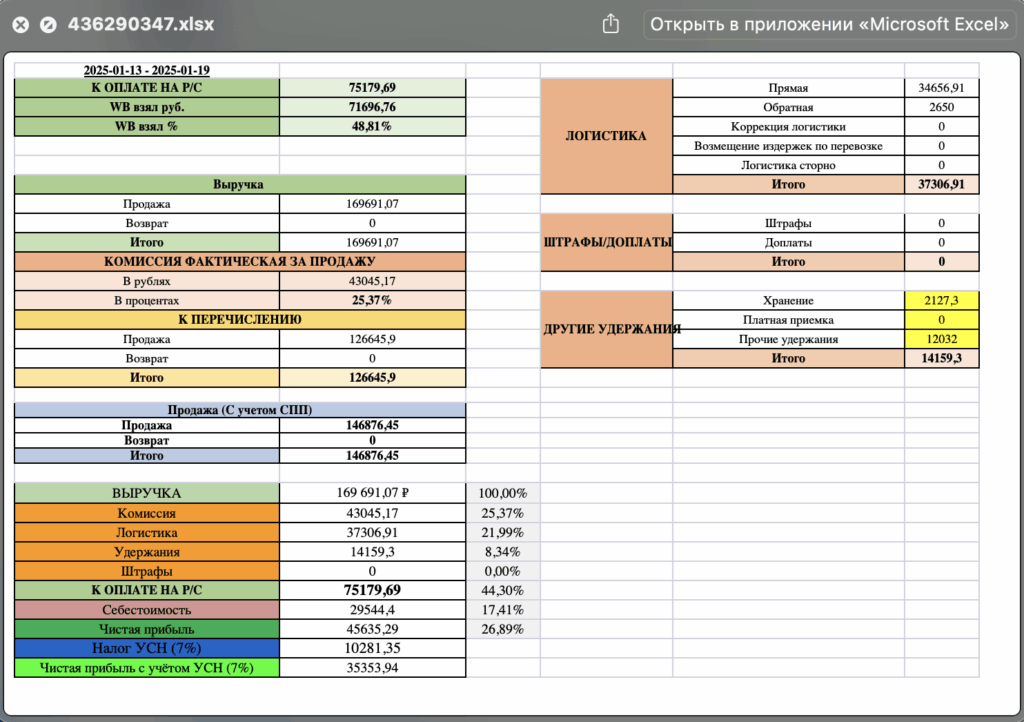Select the value 10281,35
This screenshot has height=722, width=1024.
(372, 648)
